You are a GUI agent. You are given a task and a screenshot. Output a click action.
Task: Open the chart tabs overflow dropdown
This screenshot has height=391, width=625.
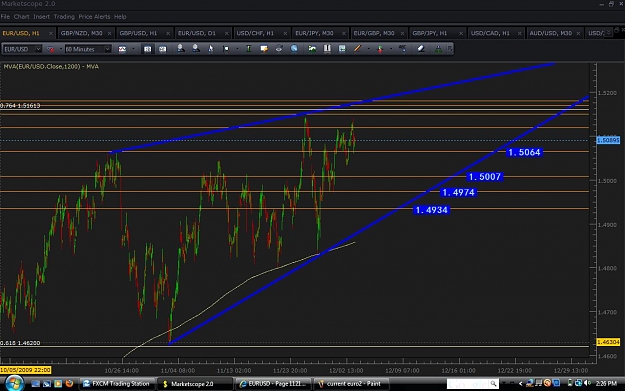point(608,32)
